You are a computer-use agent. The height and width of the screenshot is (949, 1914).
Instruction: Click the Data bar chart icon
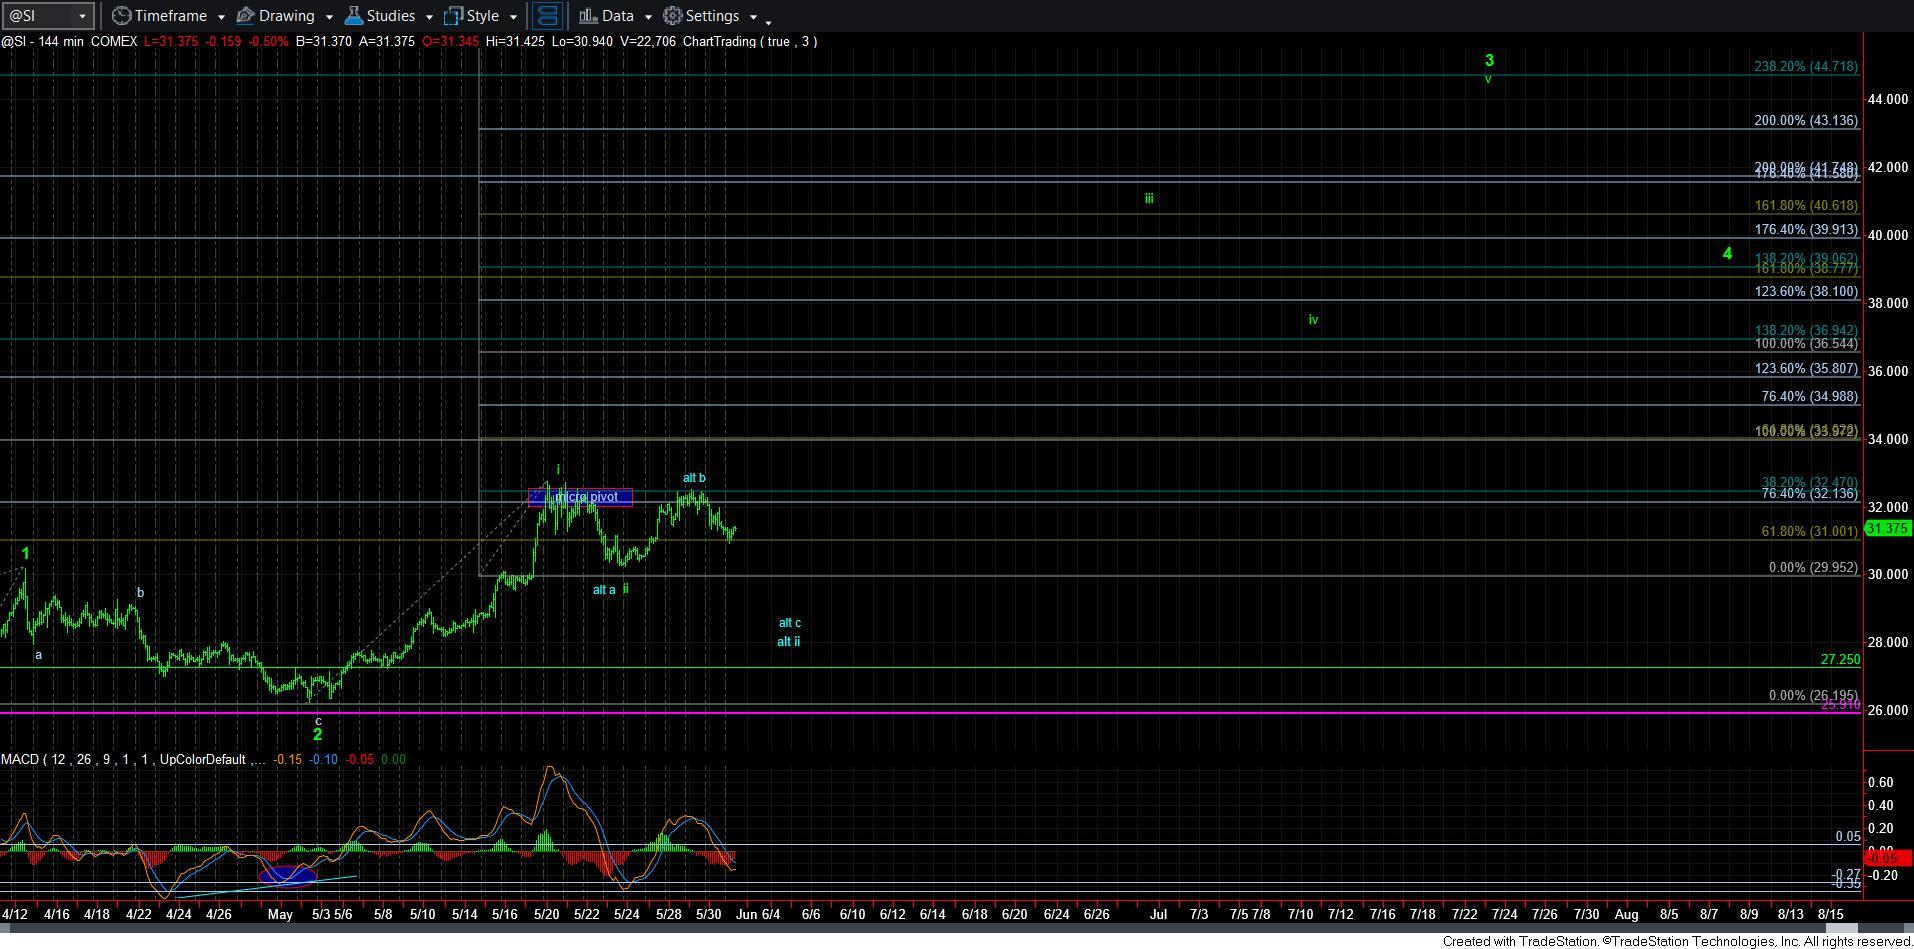pyautogui.click(x=589, y=16)
